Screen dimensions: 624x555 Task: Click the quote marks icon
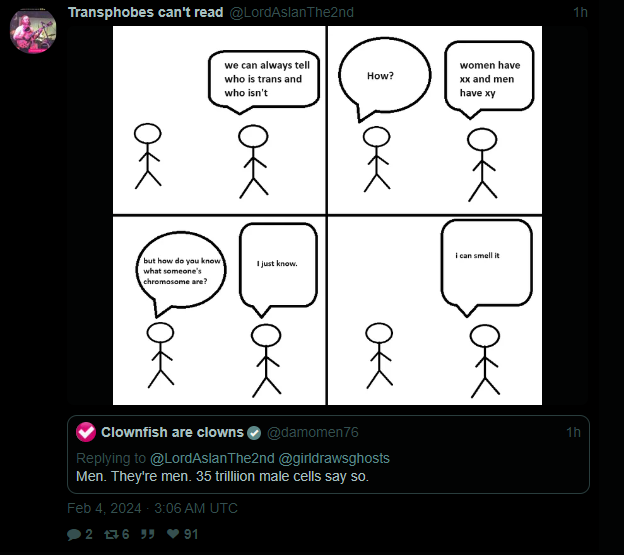pos(148,534)
